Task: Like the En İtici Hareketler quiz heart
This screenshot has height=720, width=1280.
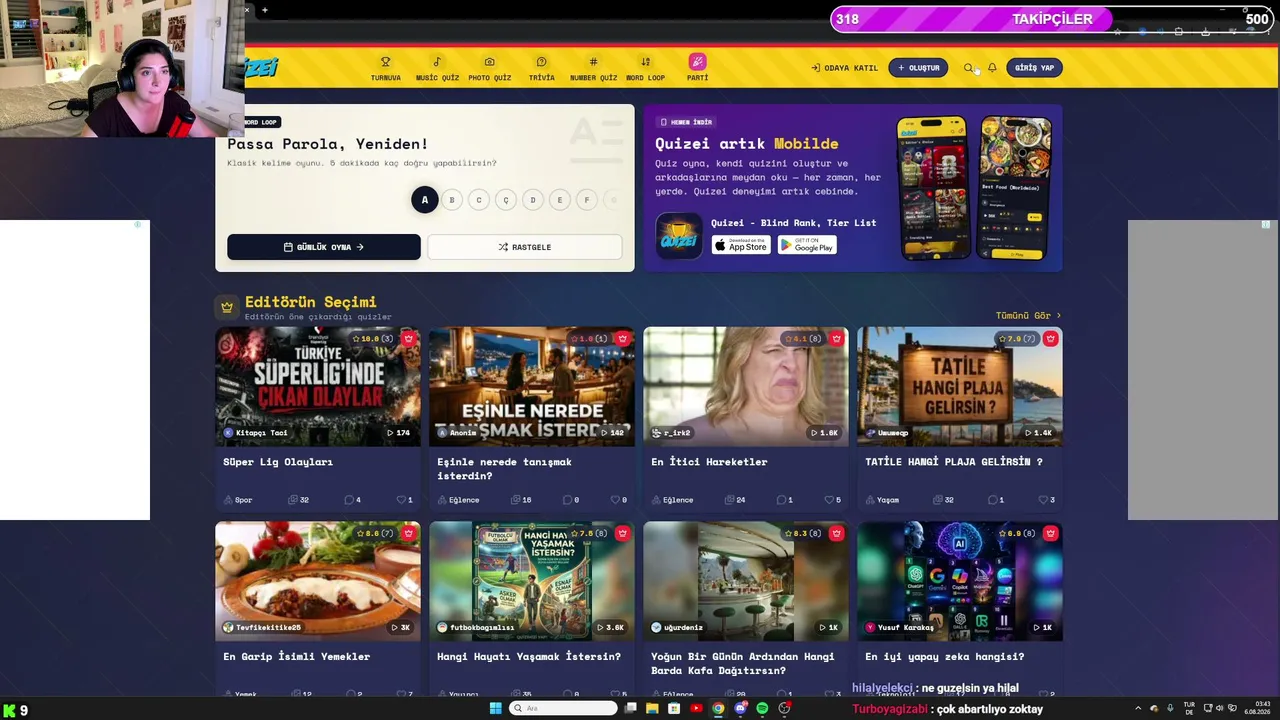Action: tap(829, 500)
